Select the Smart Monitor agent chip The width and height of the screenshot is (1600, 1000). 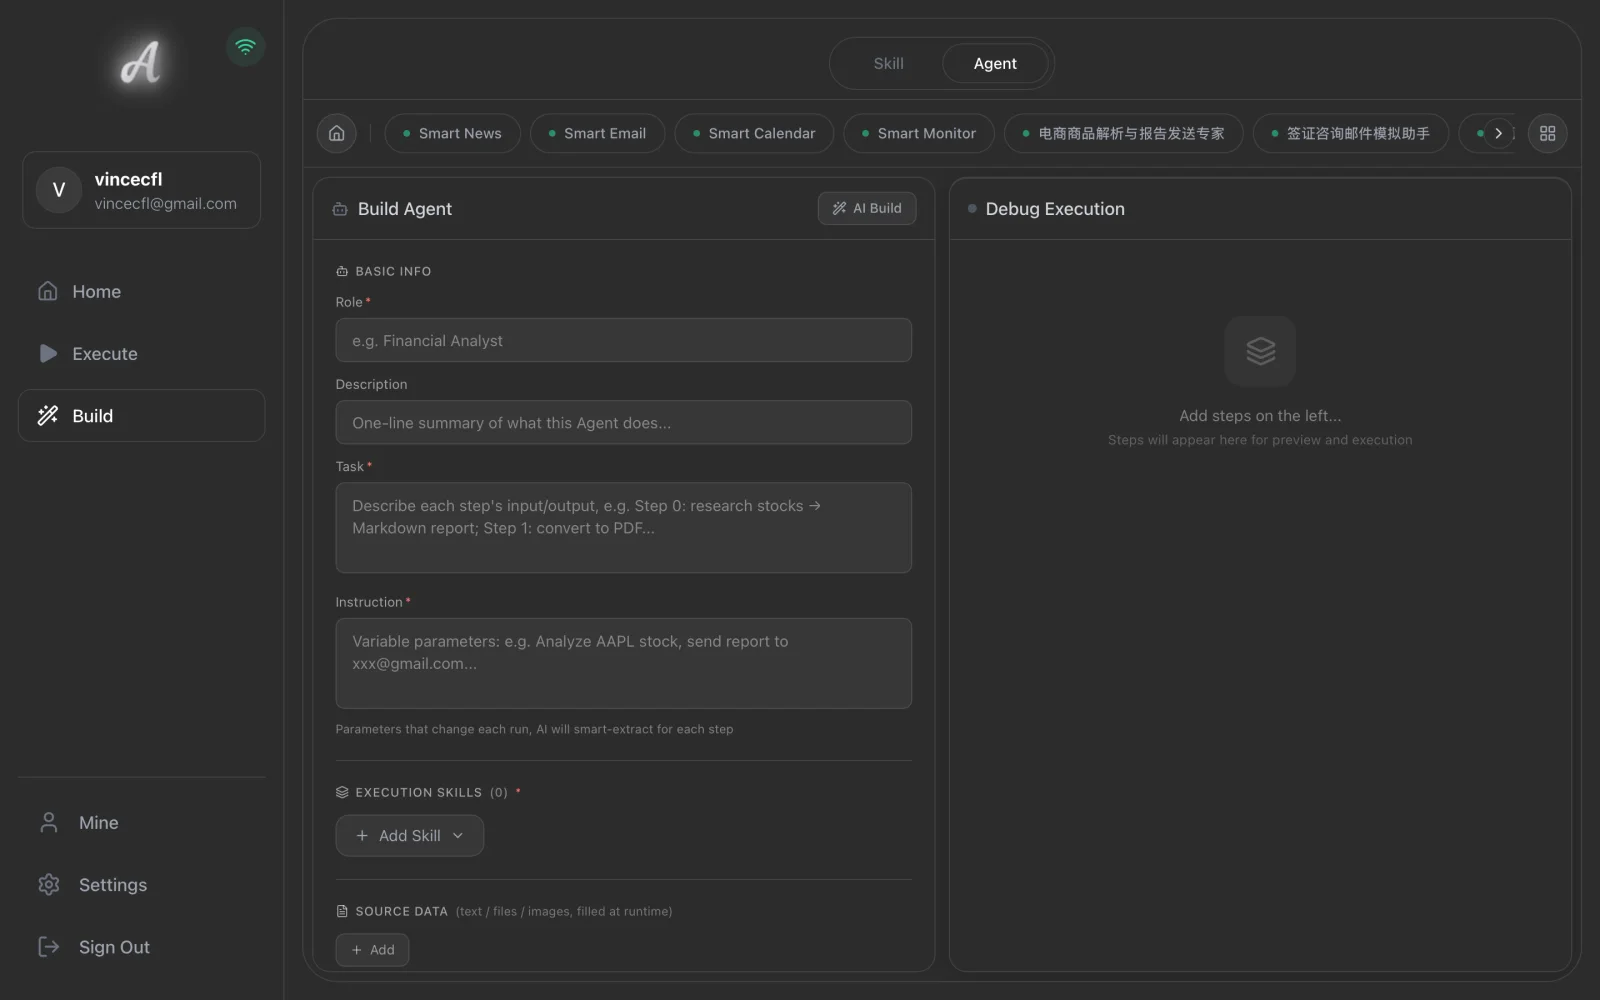pyautogui.click(x=919, y=133)
